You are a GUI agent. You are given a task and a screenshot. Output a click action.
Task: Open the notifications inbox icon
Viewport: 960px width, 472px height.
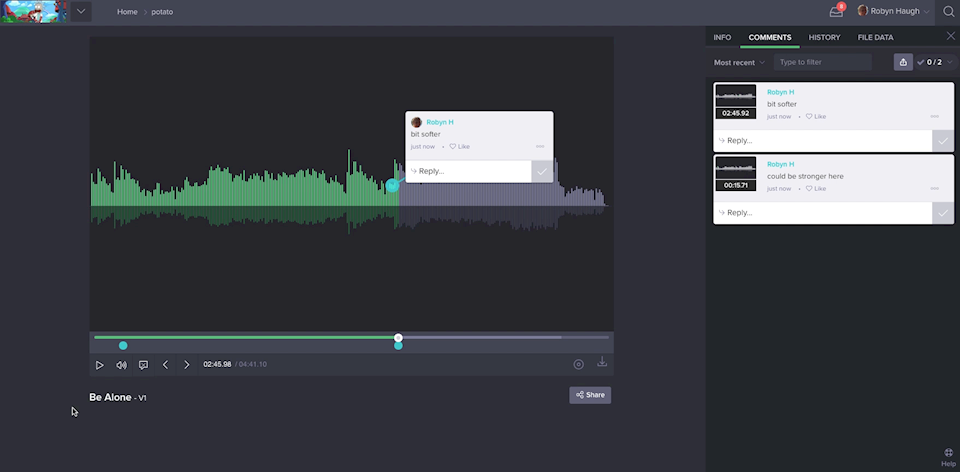836,12
